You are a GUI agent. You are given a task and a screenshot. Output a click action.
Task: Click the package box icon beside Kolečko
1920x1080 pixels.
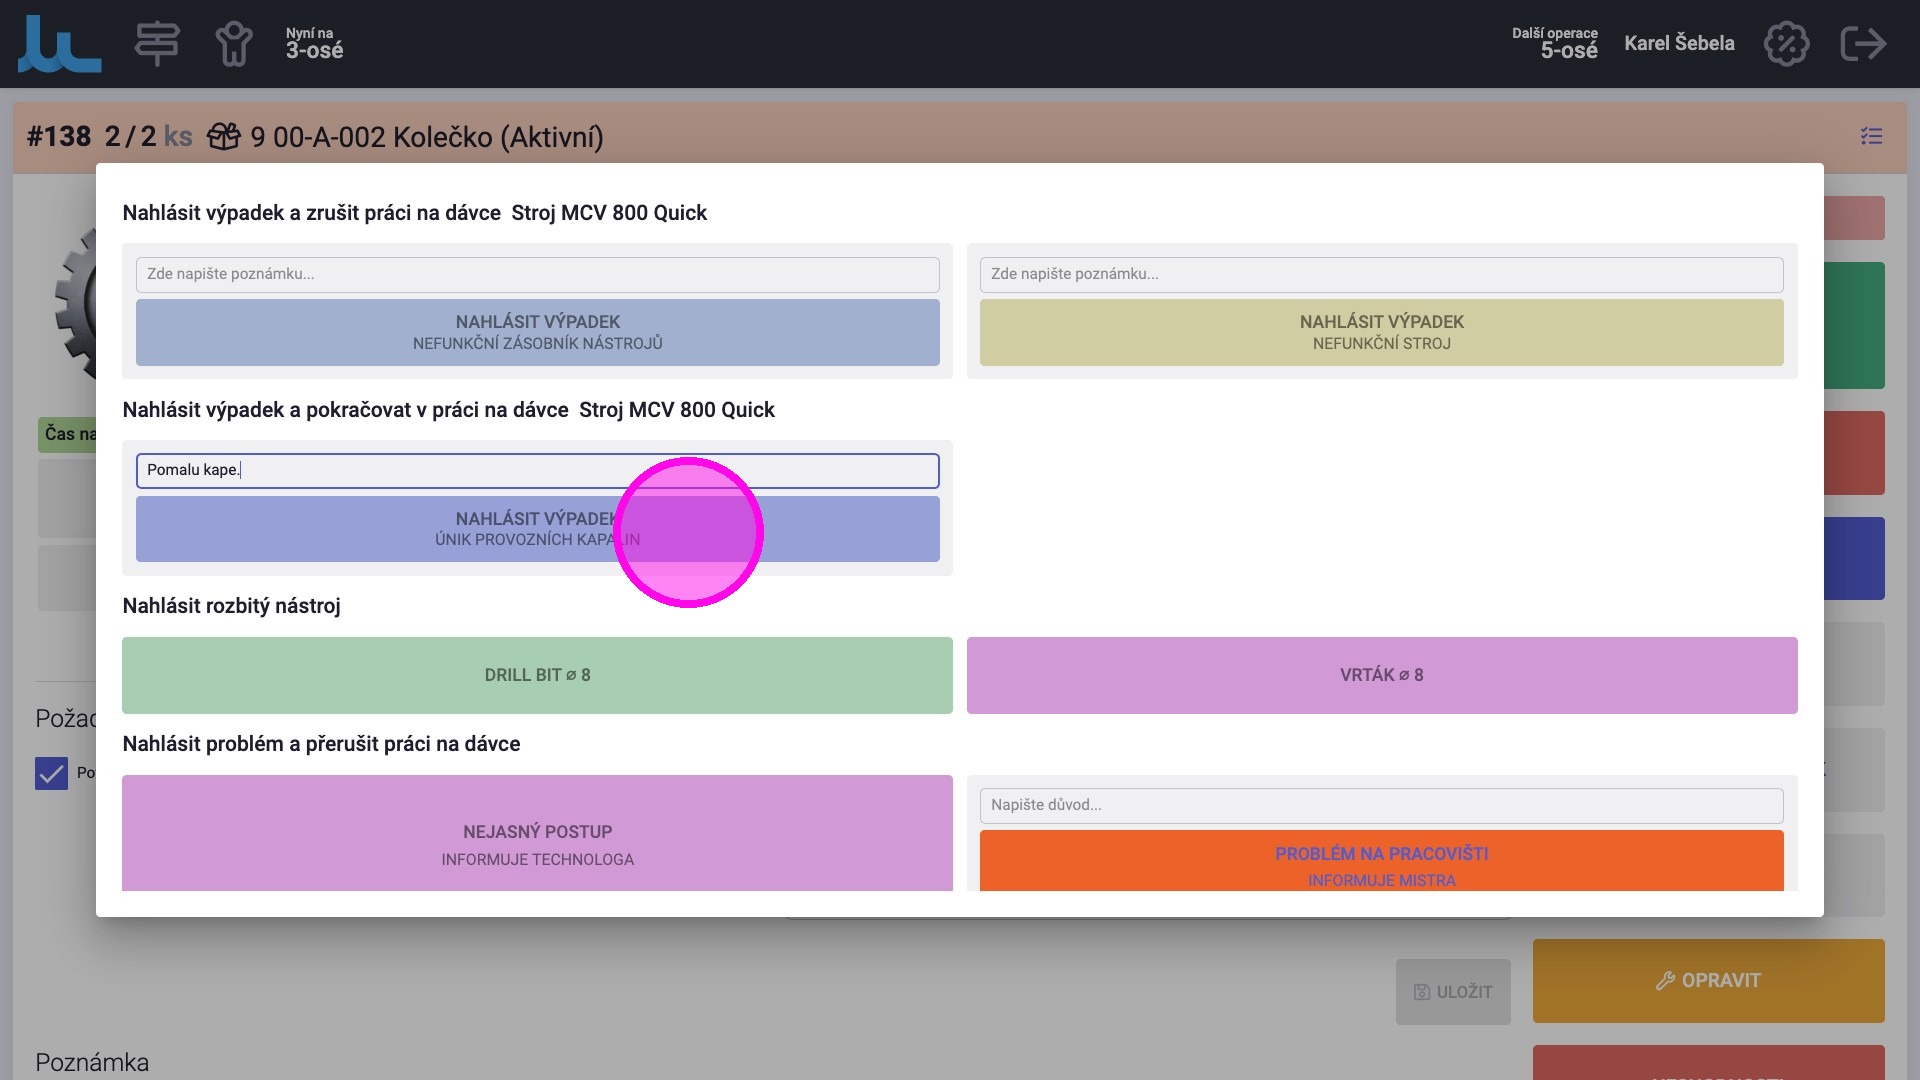tap(224, 136)
